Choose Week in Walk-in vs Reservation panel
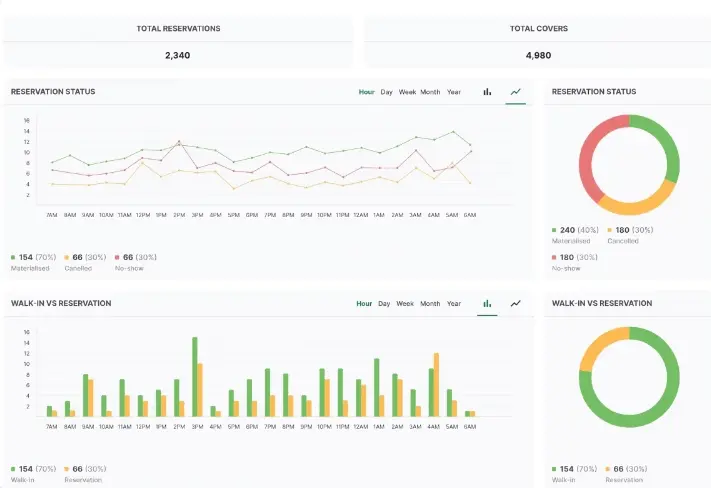This screenshot has height=488, width=711. (405, 304)
